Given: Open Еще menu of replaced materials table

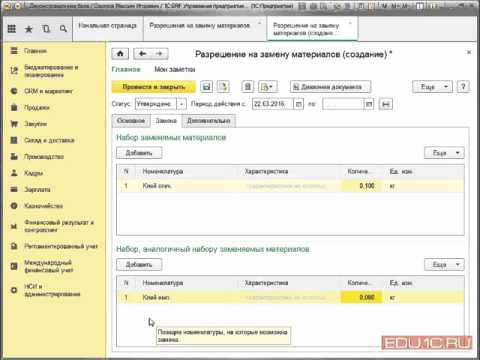Looking at the screenshot, I should (x=444, y=153).
